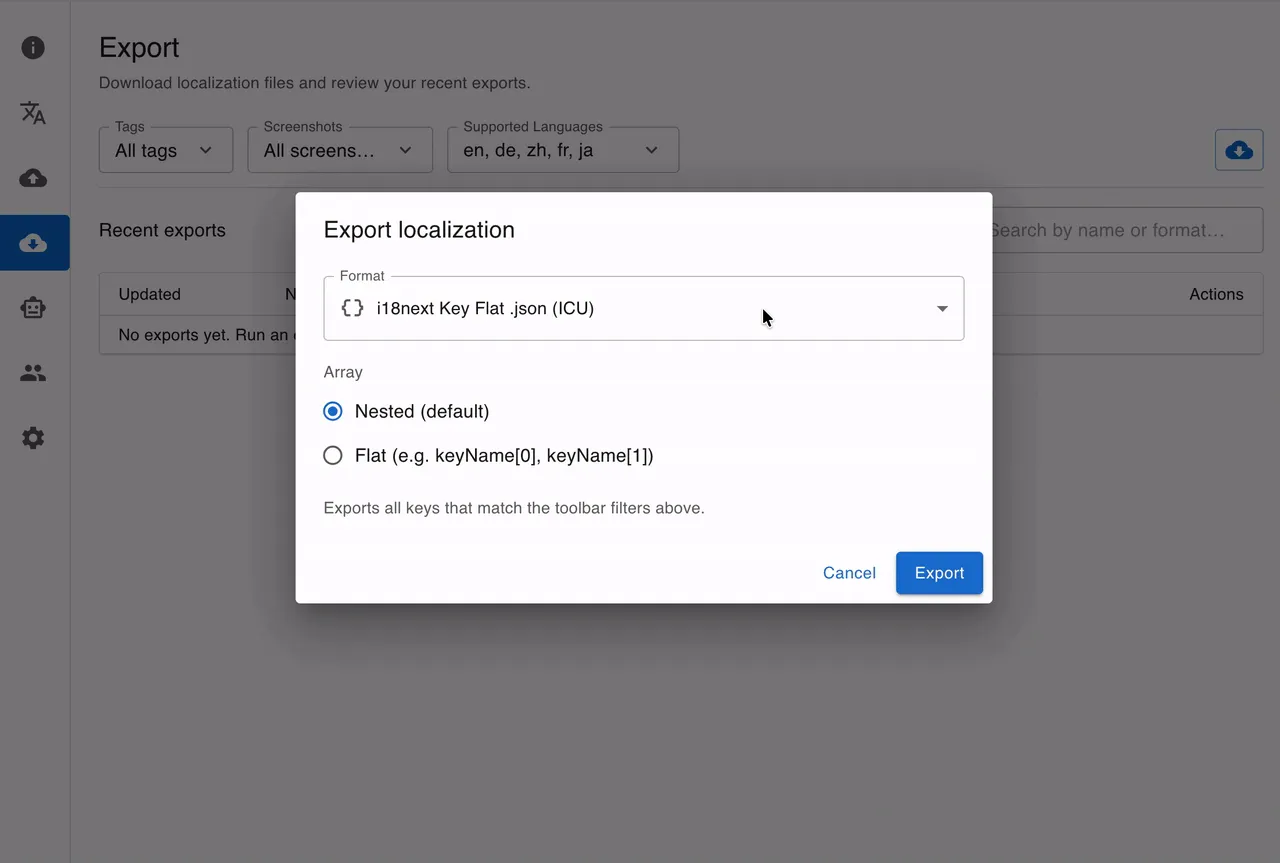Focus the search by name or format field

point(1122,230)
